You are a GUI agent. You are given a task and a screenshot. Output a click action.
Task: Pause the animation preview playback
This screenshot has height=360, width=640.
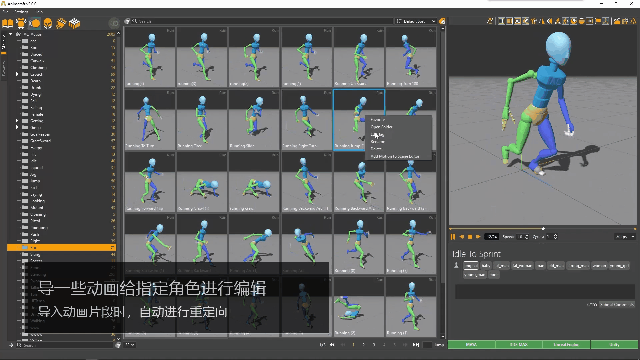tap(453, 237)
